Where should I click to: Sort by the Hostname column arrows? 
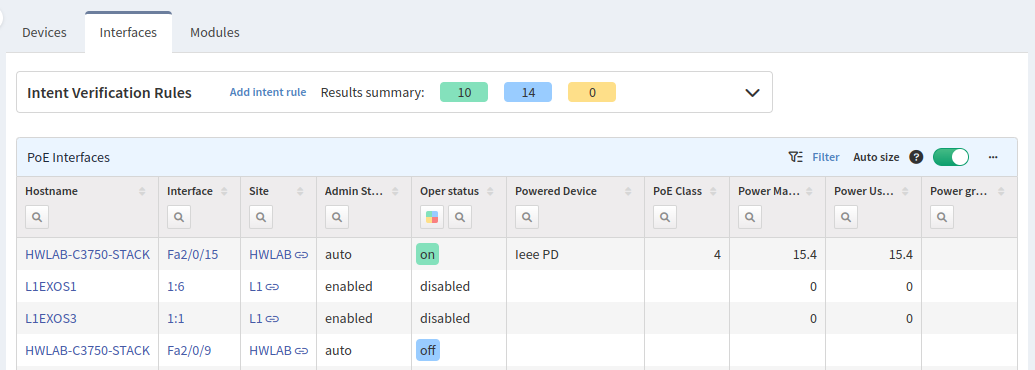(142, 191)
